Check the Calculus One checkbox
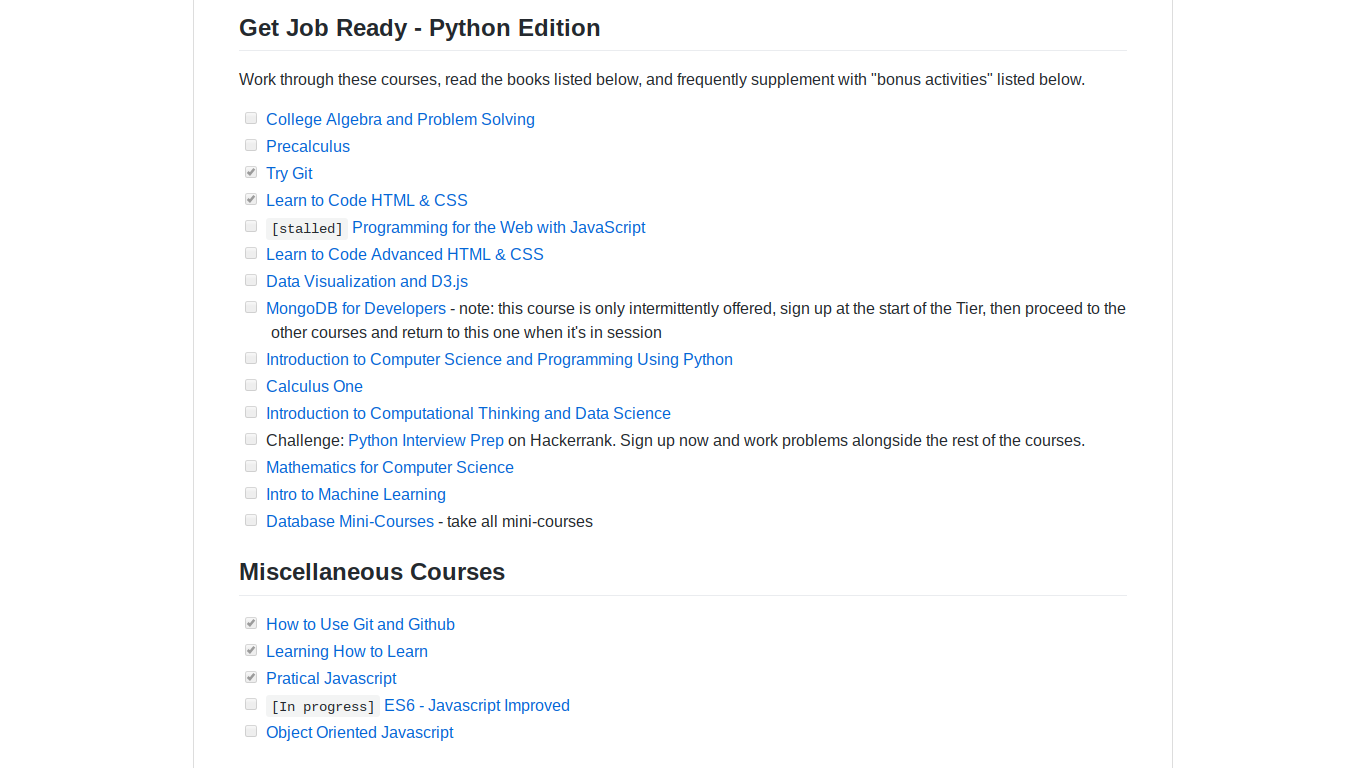 (x=251, y=385)
